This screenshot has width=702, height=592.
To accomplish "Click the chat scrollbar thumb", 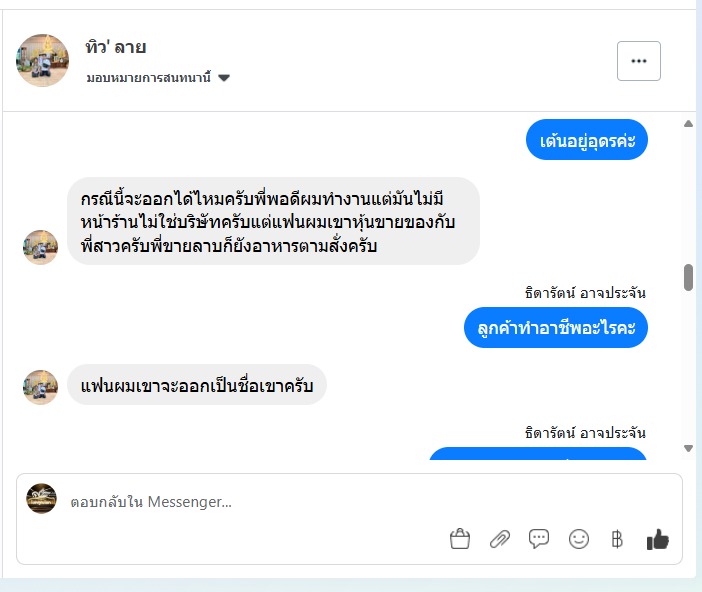I will (688, 277).
